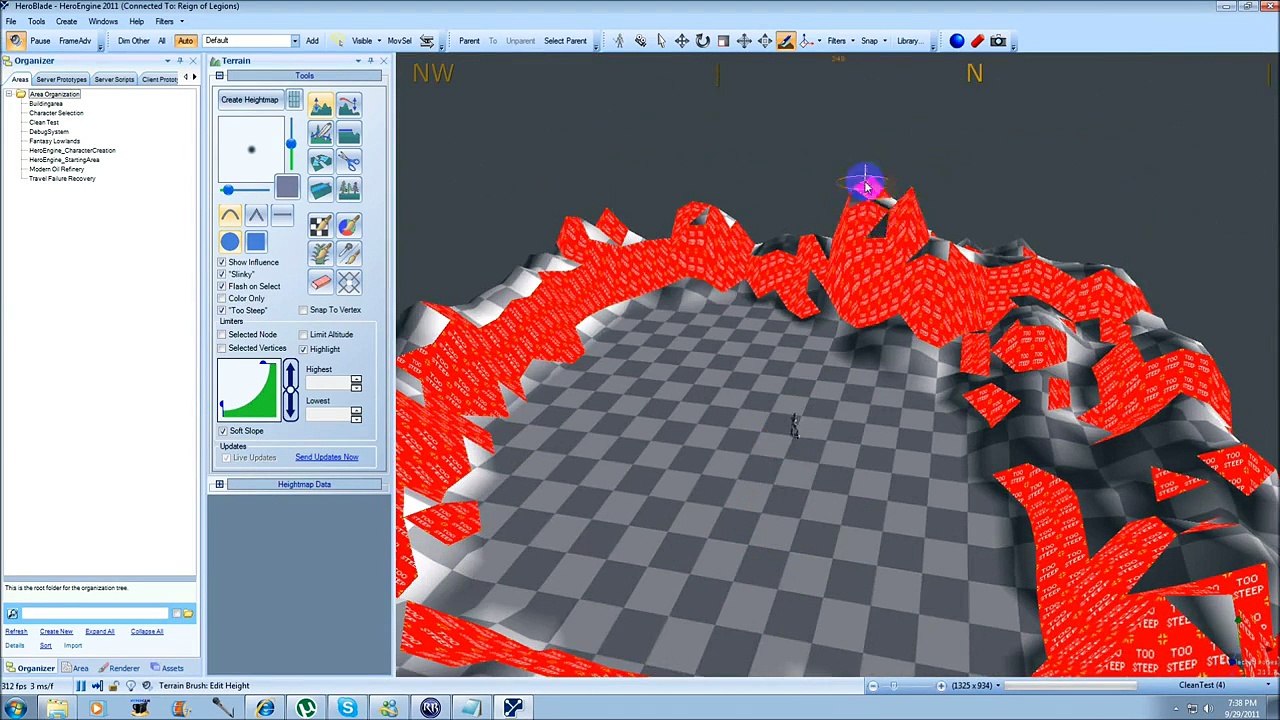Enable the Limit Altitude checkbox
This screenshot has height=720, width=1280.
click(303, 335)
